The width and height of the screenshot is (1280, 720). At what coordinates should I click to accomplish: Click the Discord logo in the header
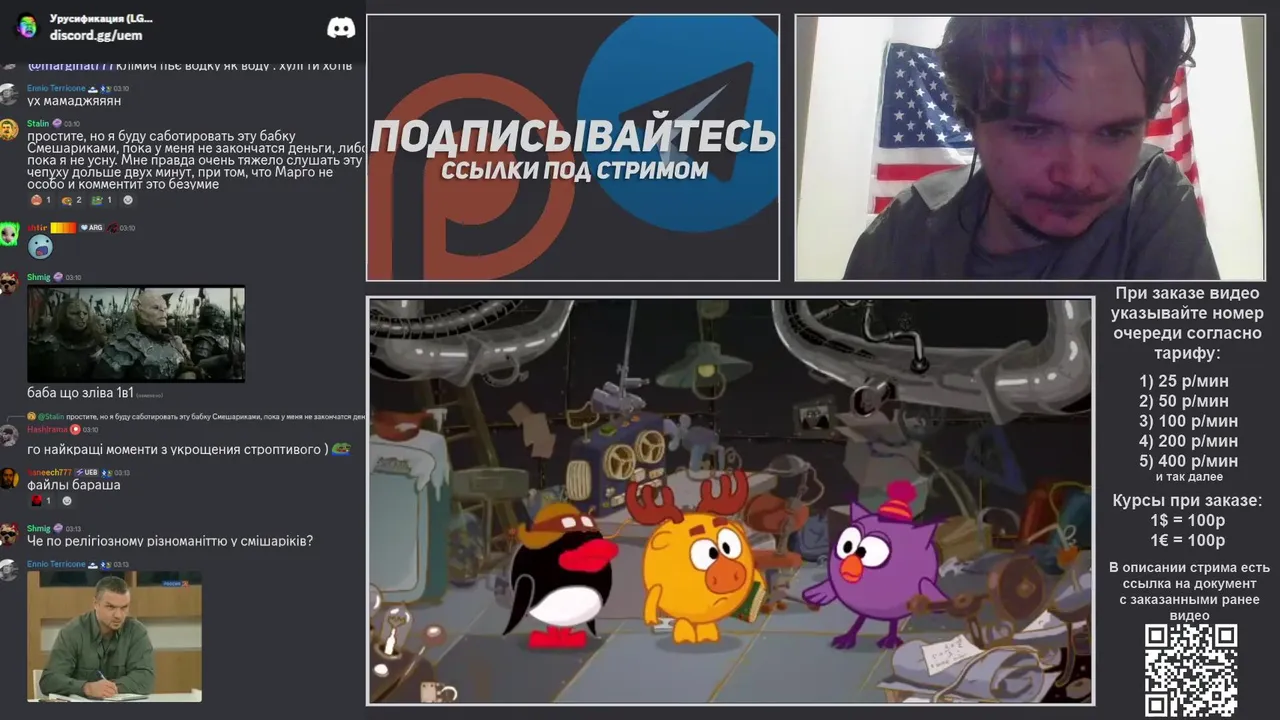341,28
